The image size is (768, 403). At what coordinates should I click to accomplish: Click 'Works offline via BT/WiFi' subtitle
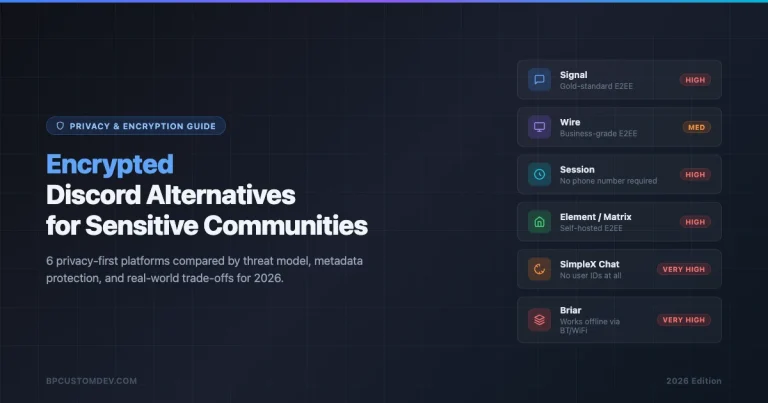pyautogui.click(x=590, y=326)
